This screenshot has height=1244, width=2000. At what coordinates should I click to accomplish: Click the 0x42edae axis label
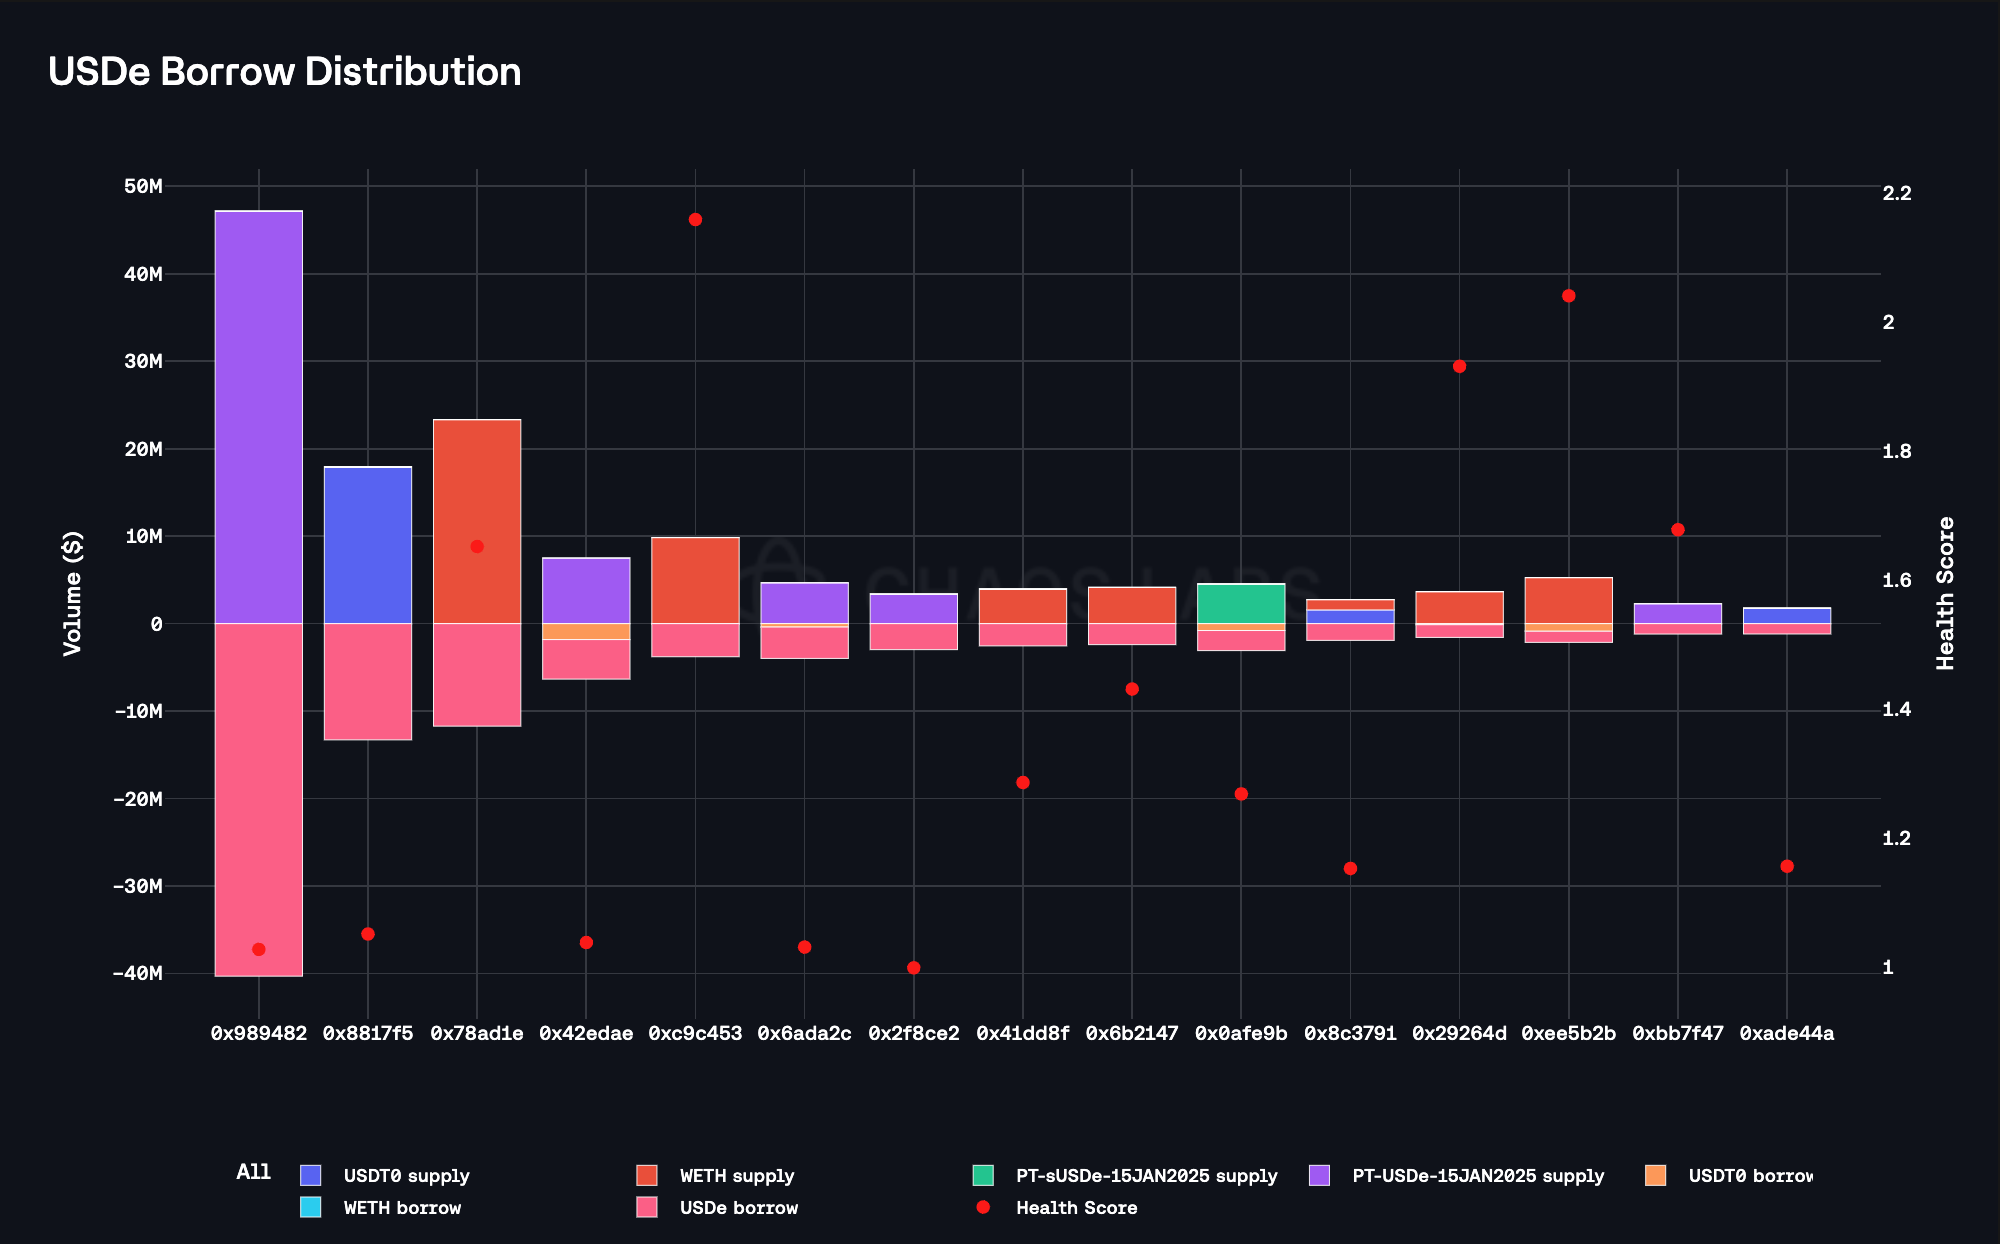coord(586,1034)
